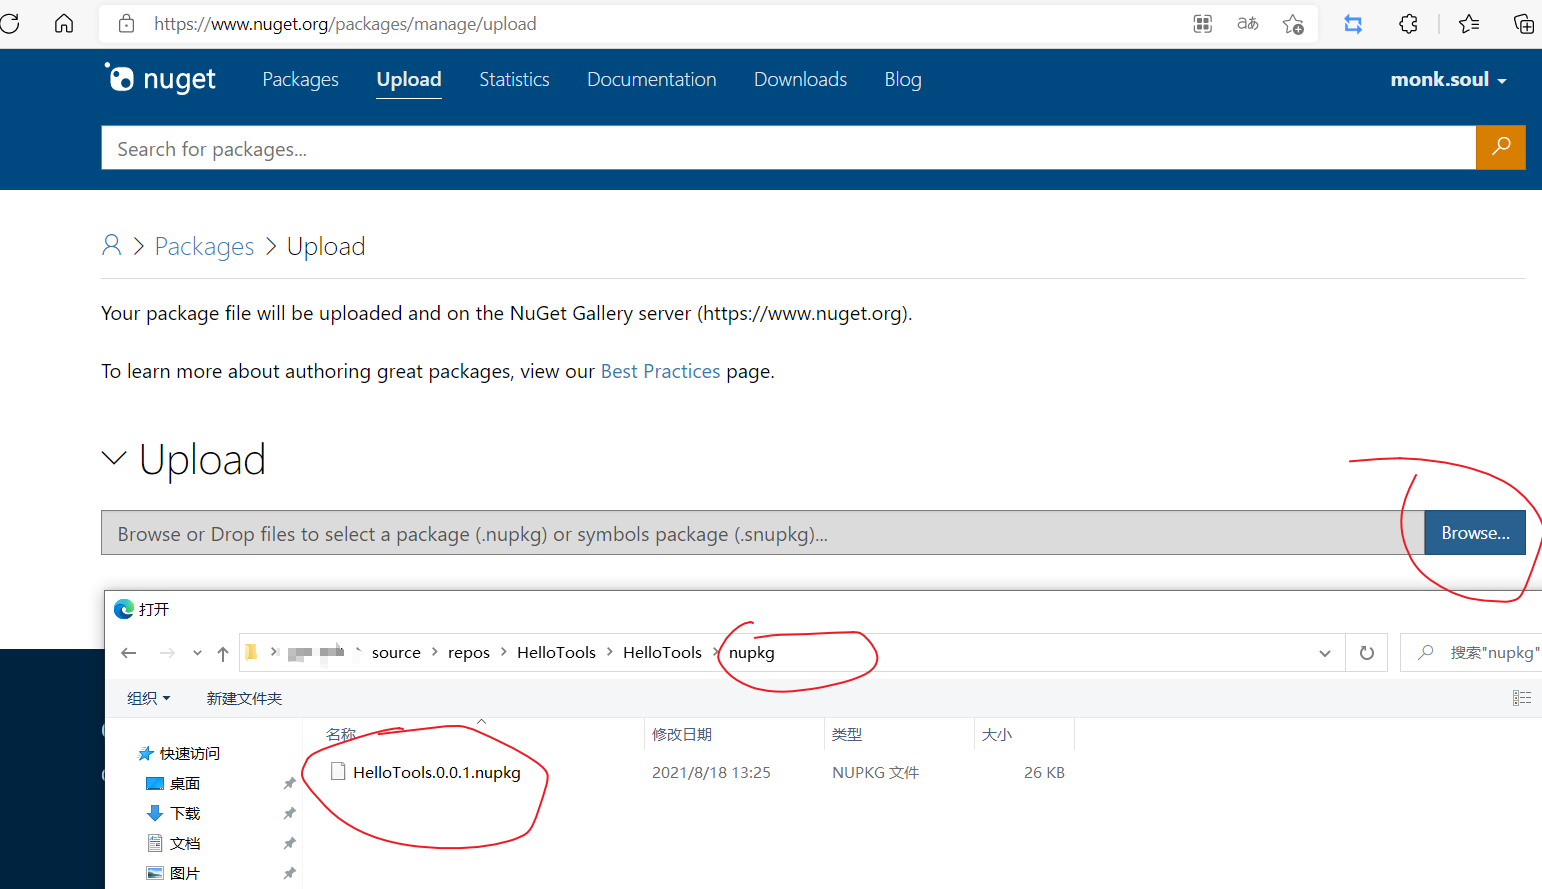
Task: Open the 组织 organize menu
Action: coord(148,698)
